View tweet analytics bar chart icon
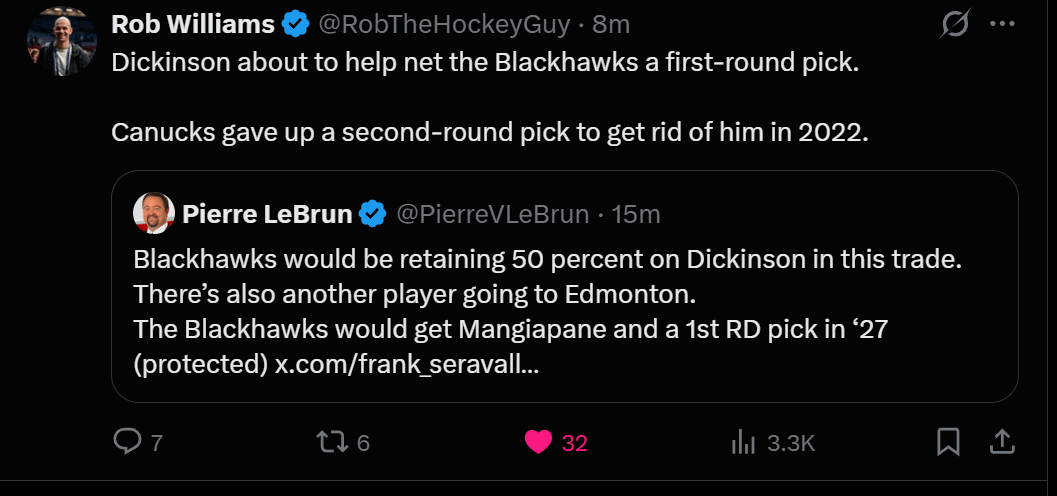 click(743, 441)
